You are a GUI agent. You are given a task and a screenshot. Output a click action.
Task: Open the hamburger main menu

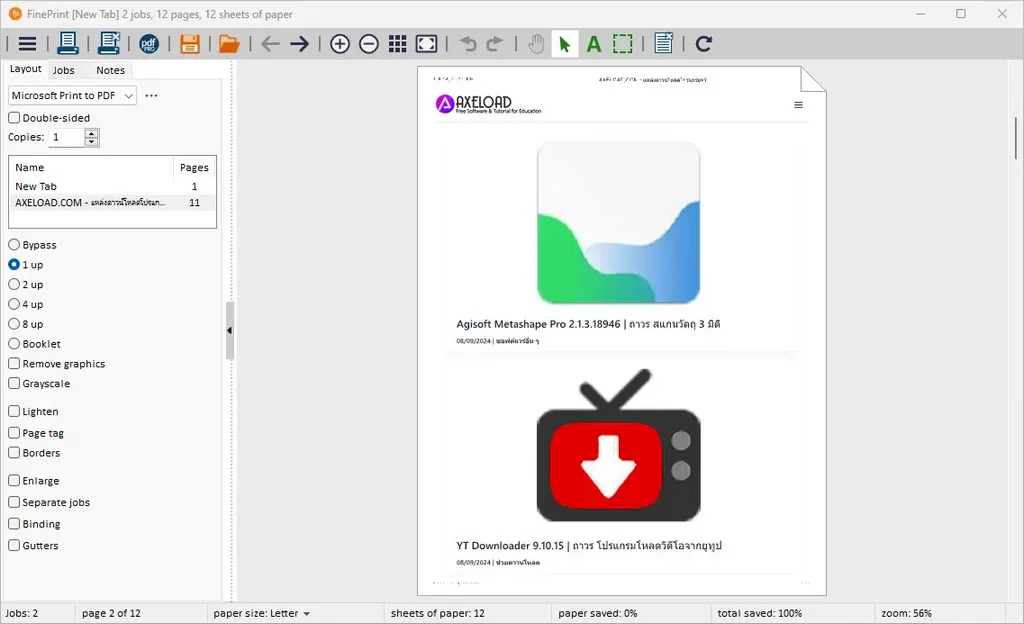tap(27, 44)
